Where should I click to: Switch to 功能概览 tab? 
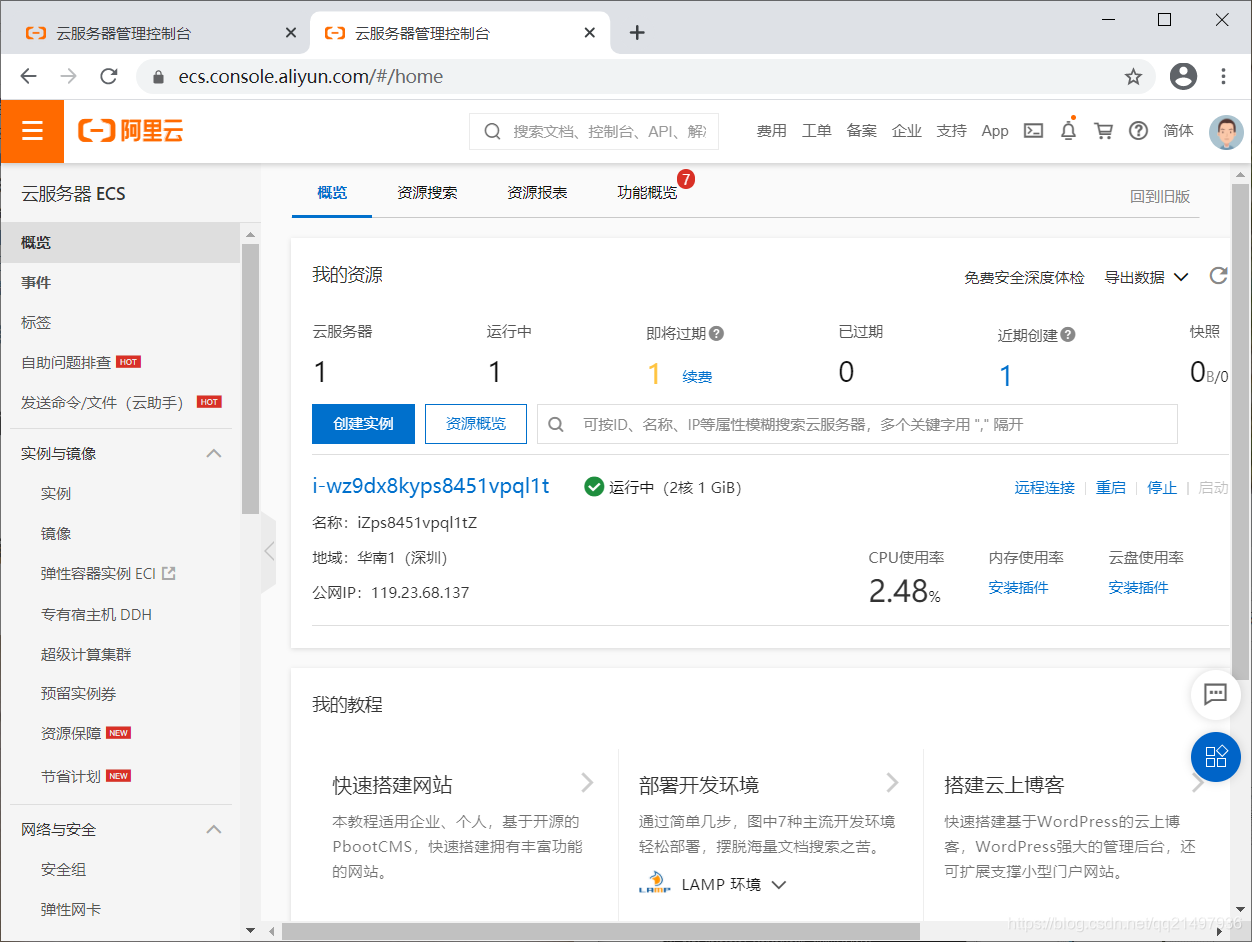(x=647, y=193)
